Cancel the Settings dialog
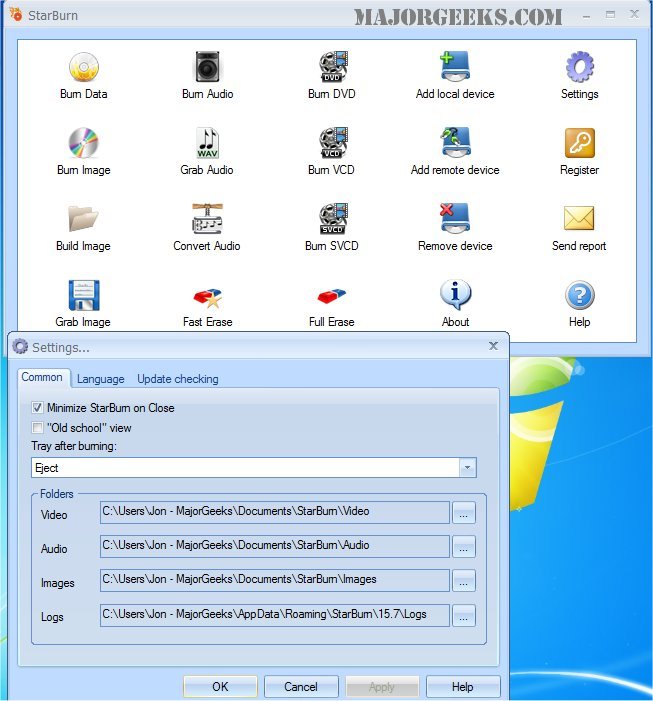This screenshot has height=701, width=653. coord(301,686)
